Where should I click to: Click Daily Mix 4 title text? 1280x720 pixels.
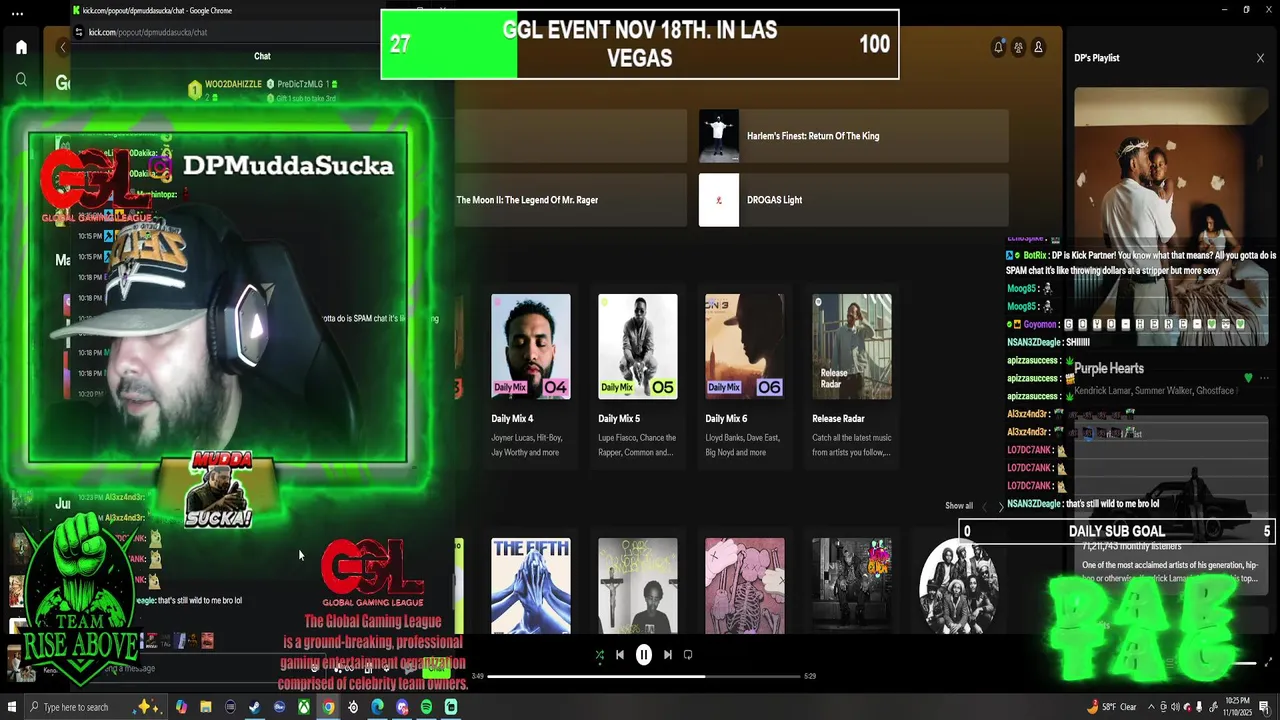pyautogui.click(x=512, y=419)
